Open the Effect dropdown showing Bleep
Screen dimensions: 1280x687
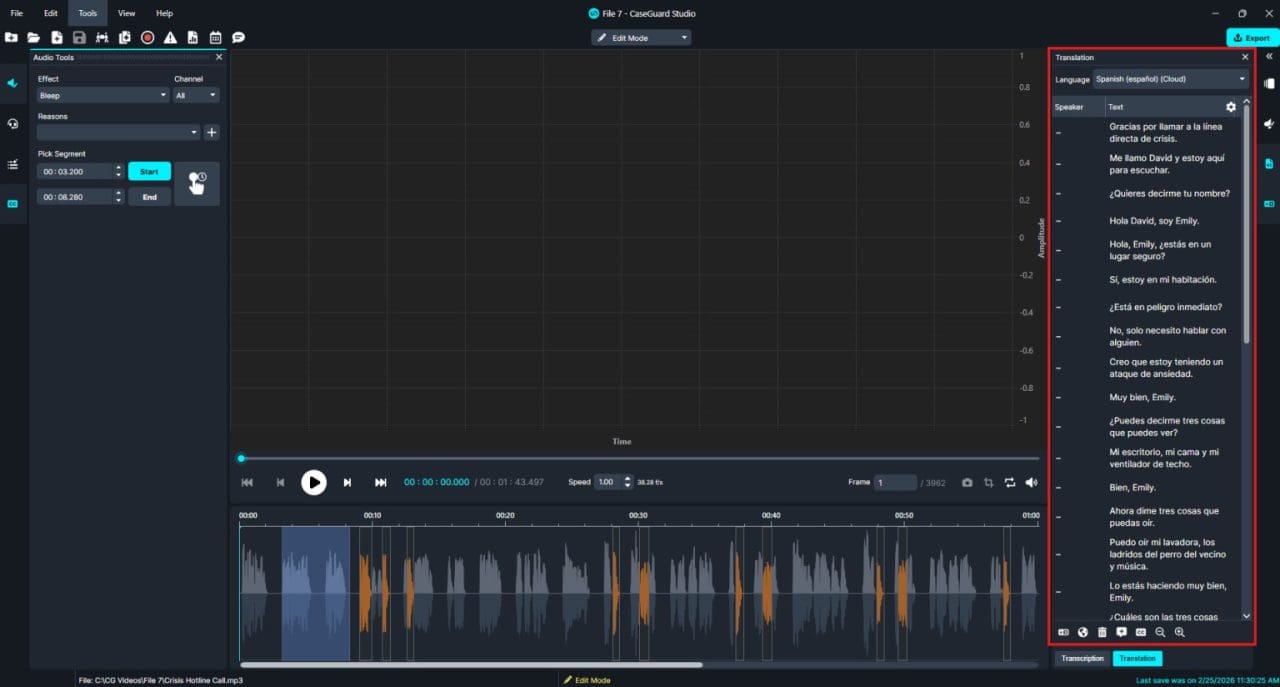coord(103,95)
